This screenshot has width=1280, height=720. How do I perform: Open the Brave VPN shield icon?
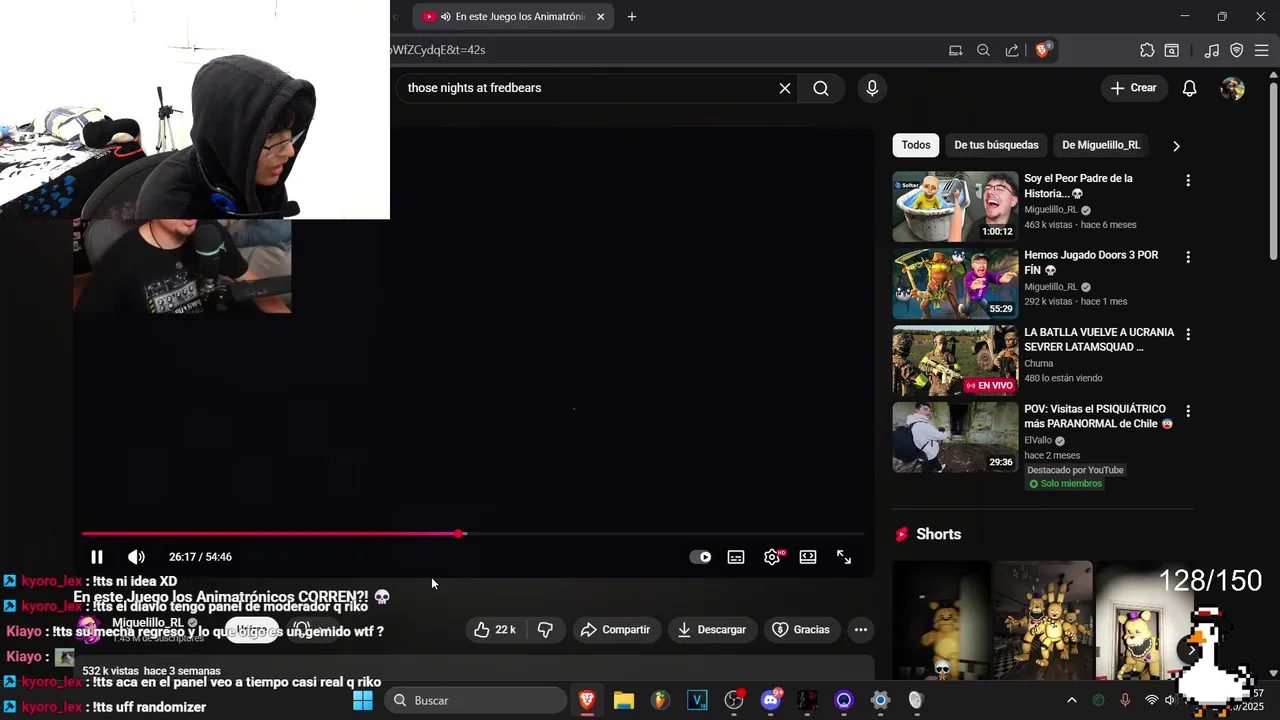pos(1237,50)
